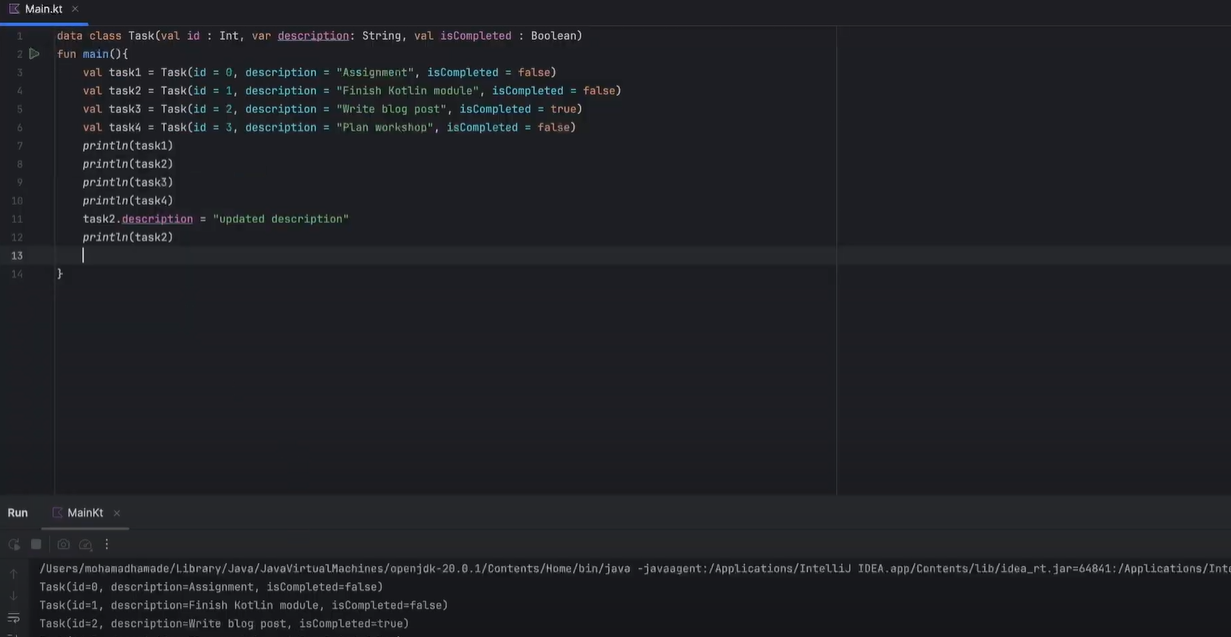Close the MainKt run tab

tap(116, 513)
